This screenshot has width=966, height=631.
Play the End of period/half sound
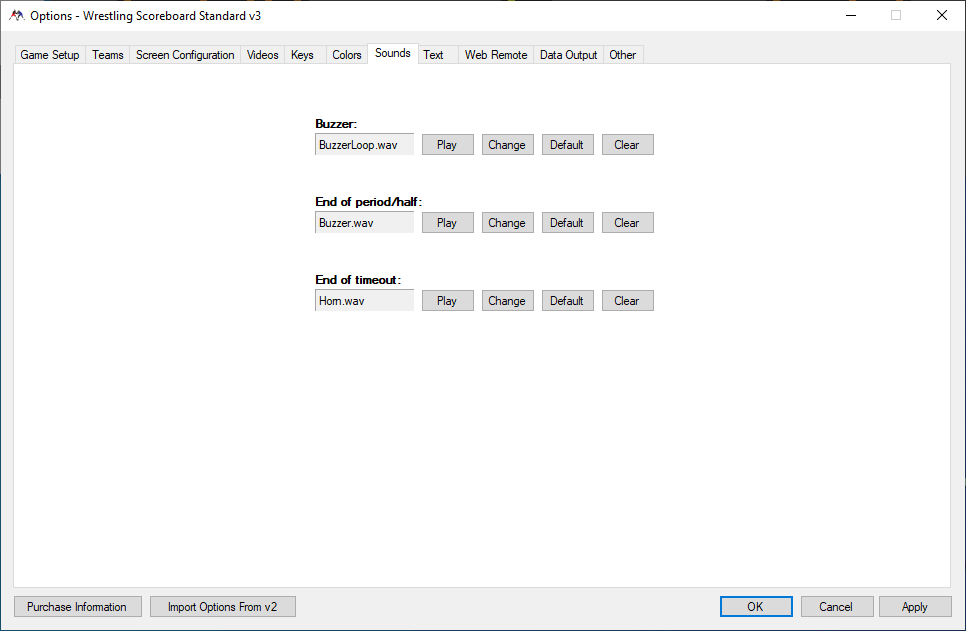tap(447, 223)
